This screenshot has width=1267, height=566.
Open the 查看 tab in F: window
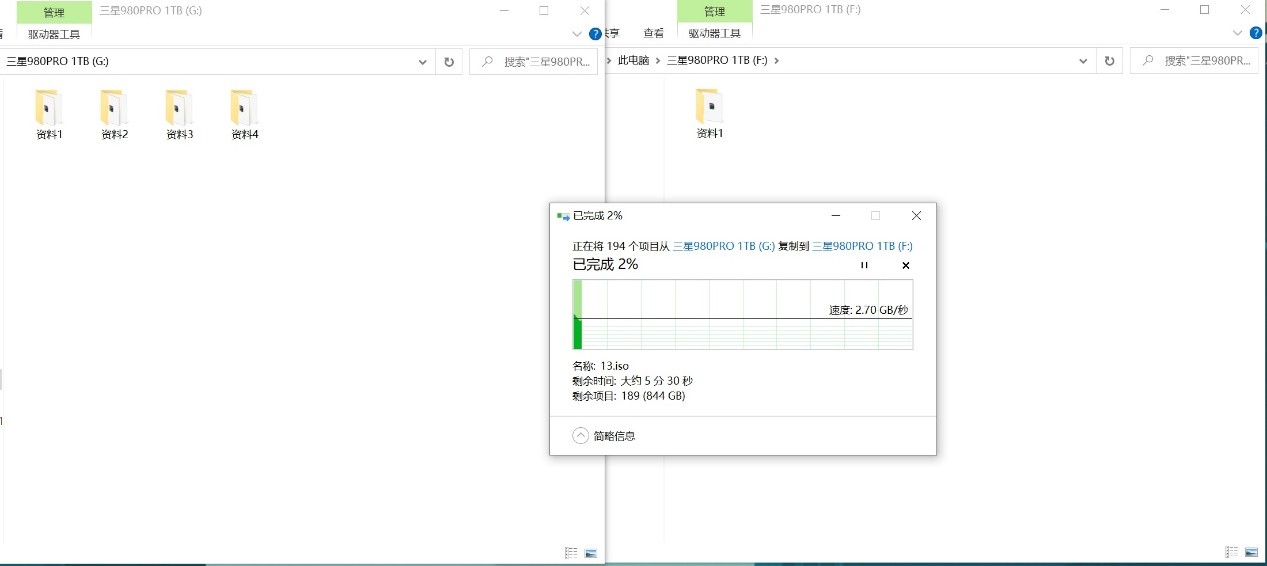653,34
